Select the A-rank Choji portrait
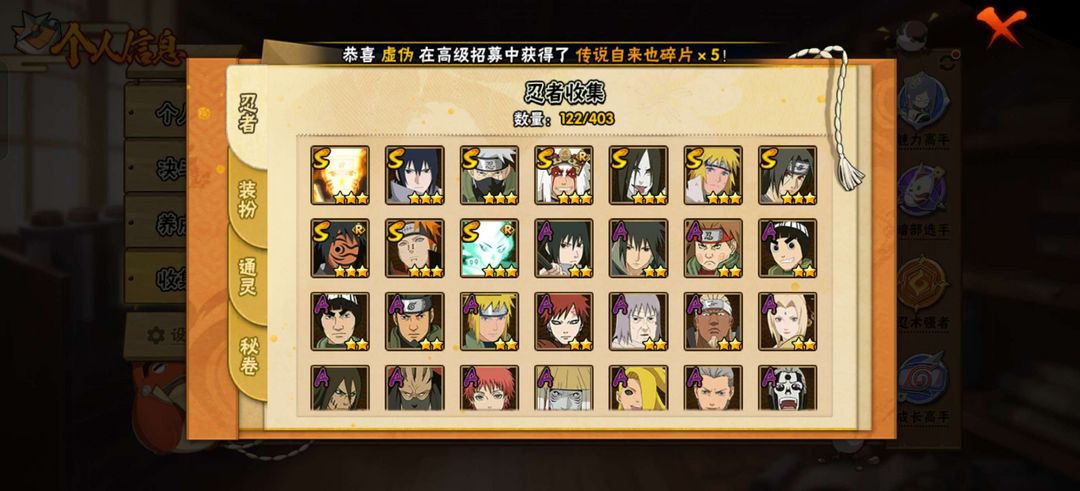This screenshot has height=491, width=1080. pyautogui.click(x=714, y=248)
